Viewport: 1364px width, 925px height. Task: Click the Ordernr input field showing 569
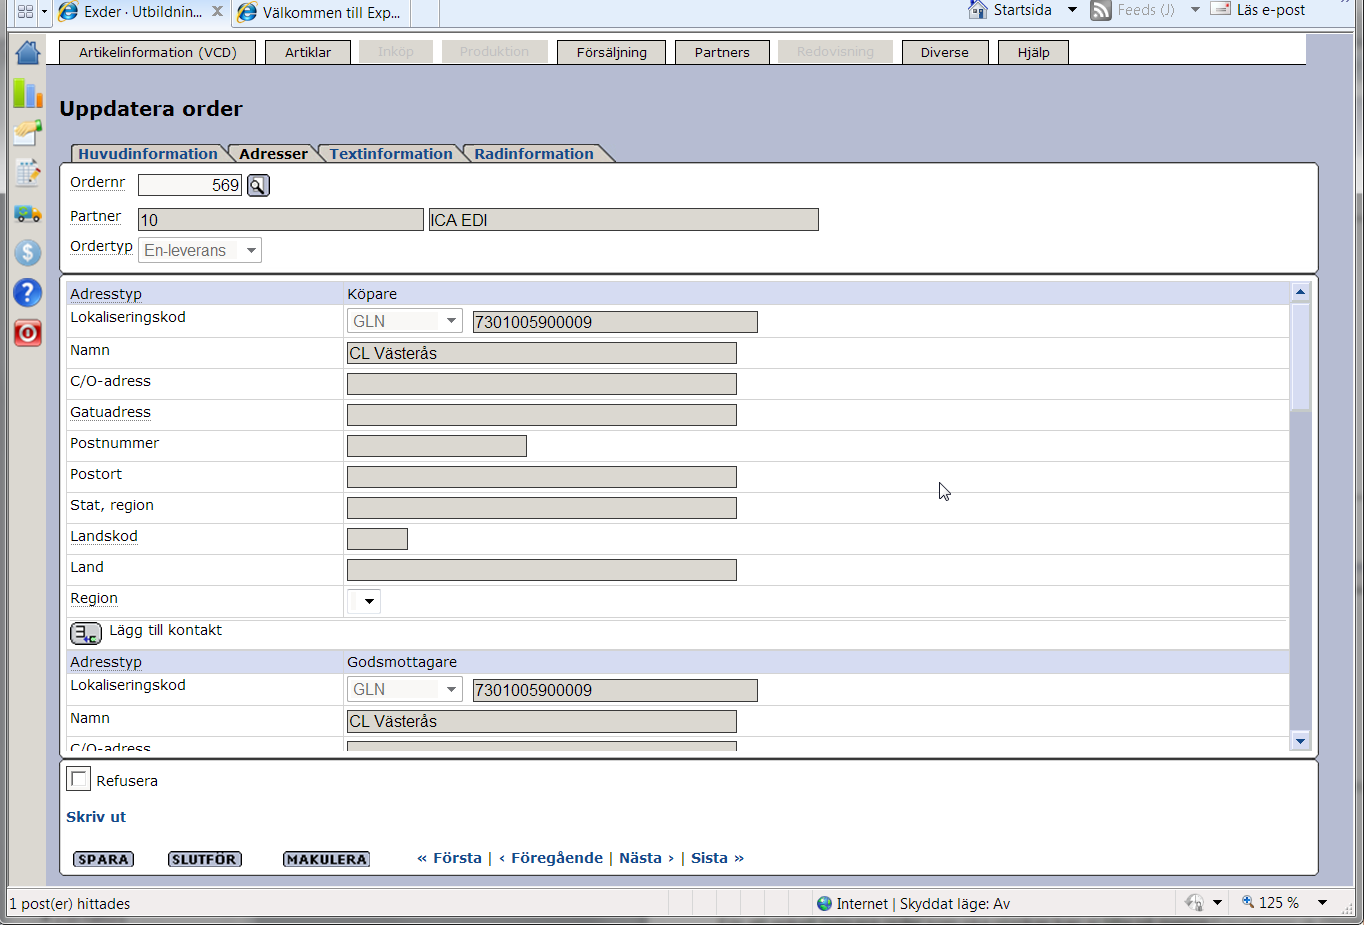pyautogui.click(x=190, y=185)
